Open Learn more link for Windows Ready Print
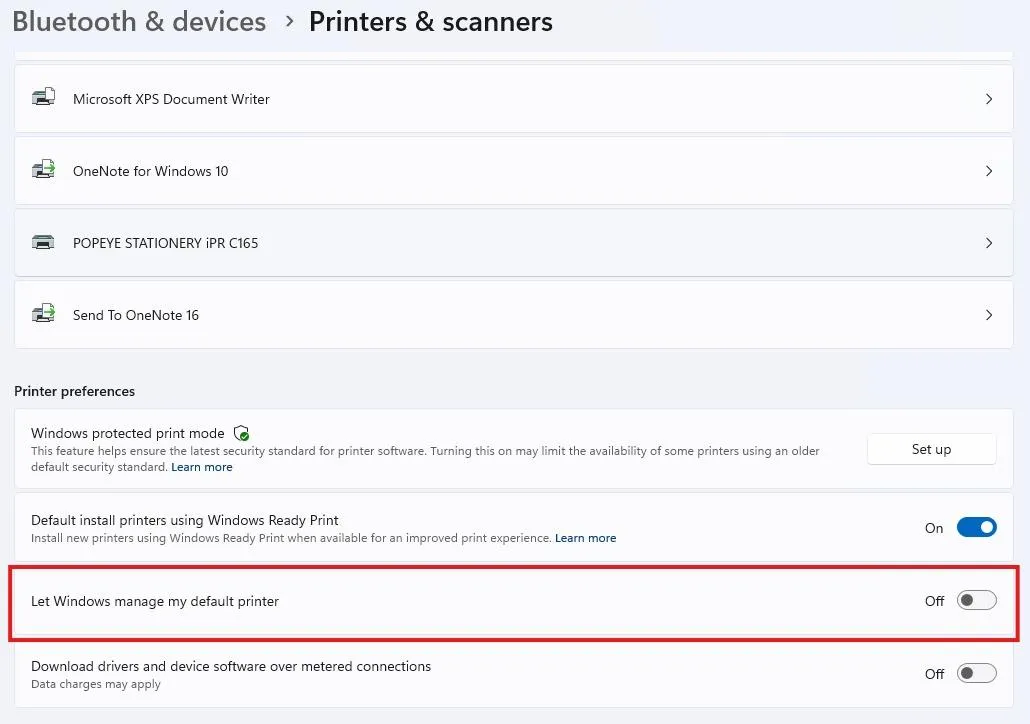This screenshot has height=724, width=1030. tap(585, 538)
